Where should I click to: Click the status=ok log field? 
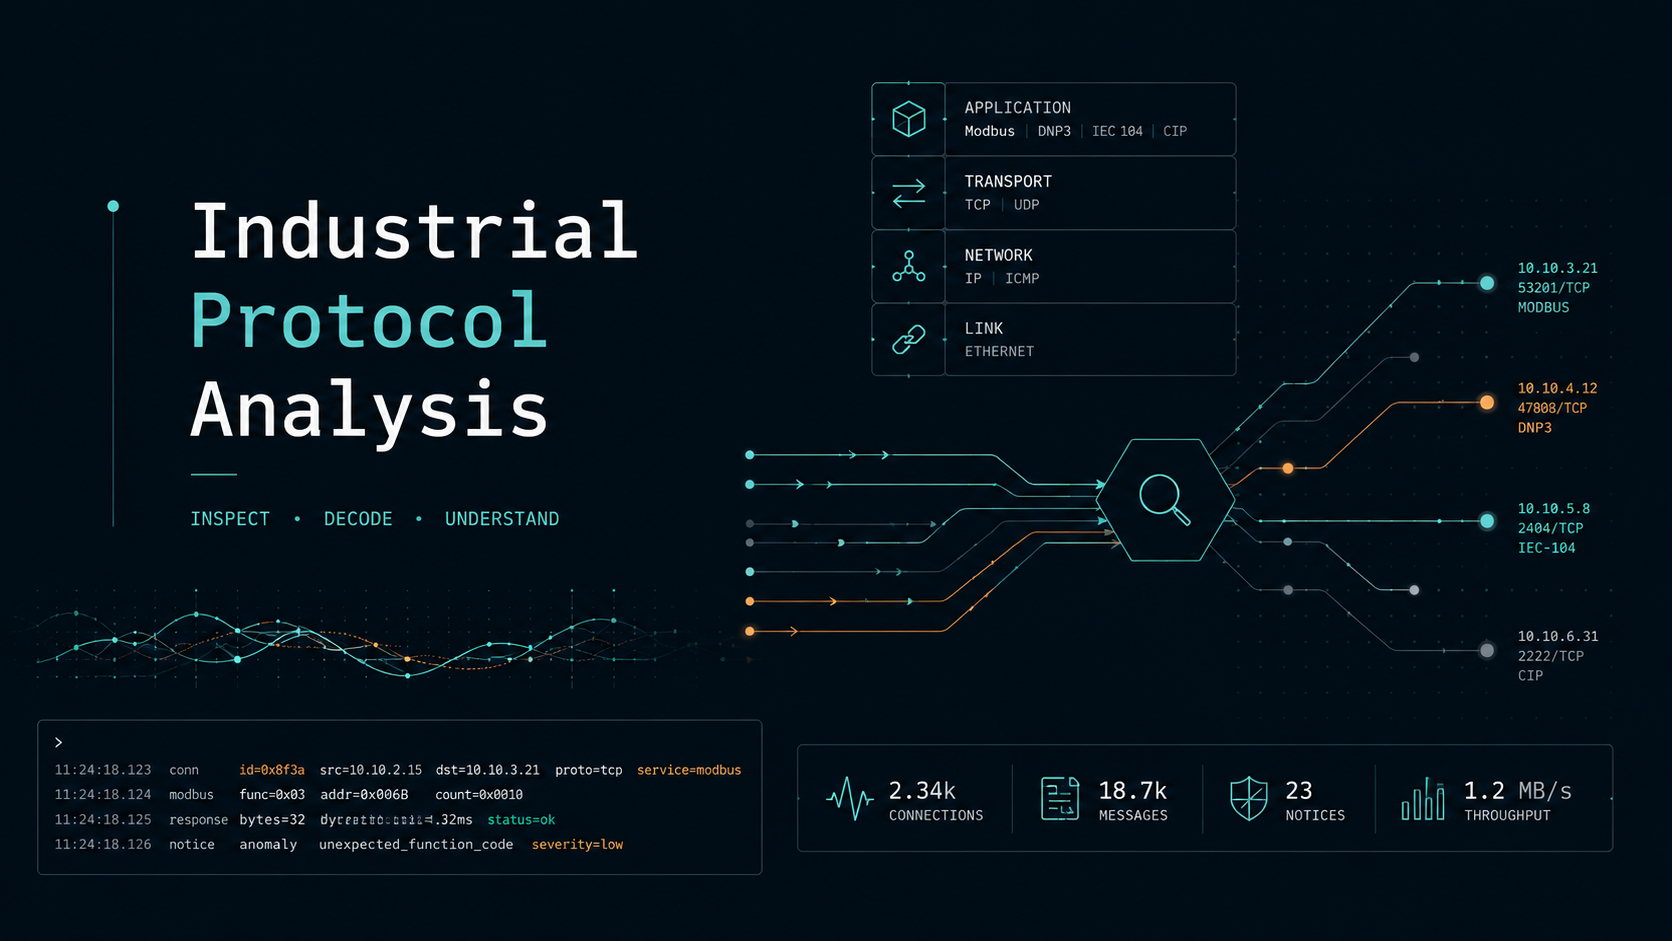pyautogui.click(x=521, y=820)
